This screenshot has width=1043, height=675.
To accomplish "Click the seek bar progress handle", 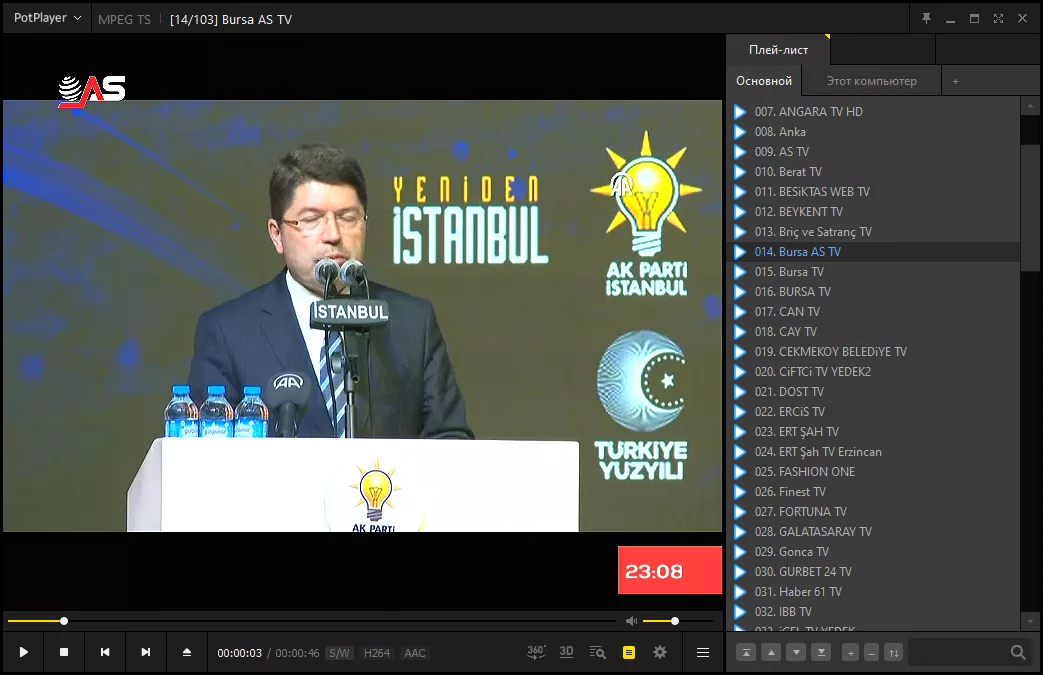I will tap(64, 620).
